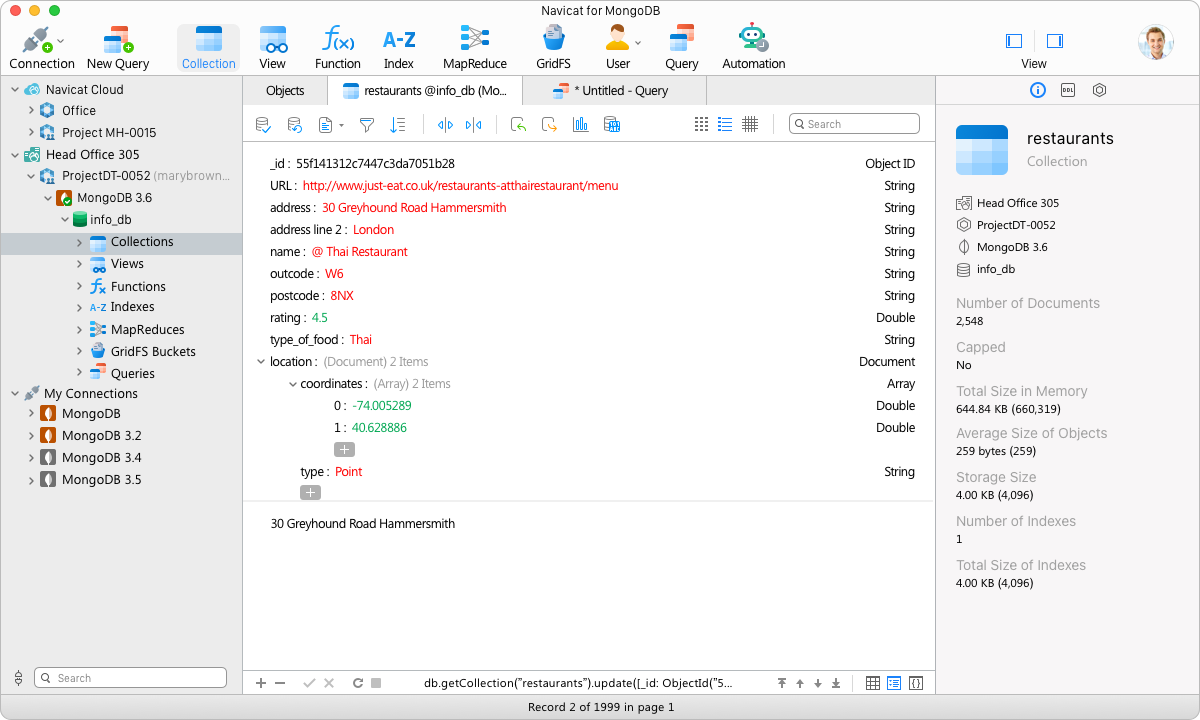The width and height of the screenshot is (1200, 720).
Task: Select MongoDB 3.4 under My Connections
Action: point(101,458)
